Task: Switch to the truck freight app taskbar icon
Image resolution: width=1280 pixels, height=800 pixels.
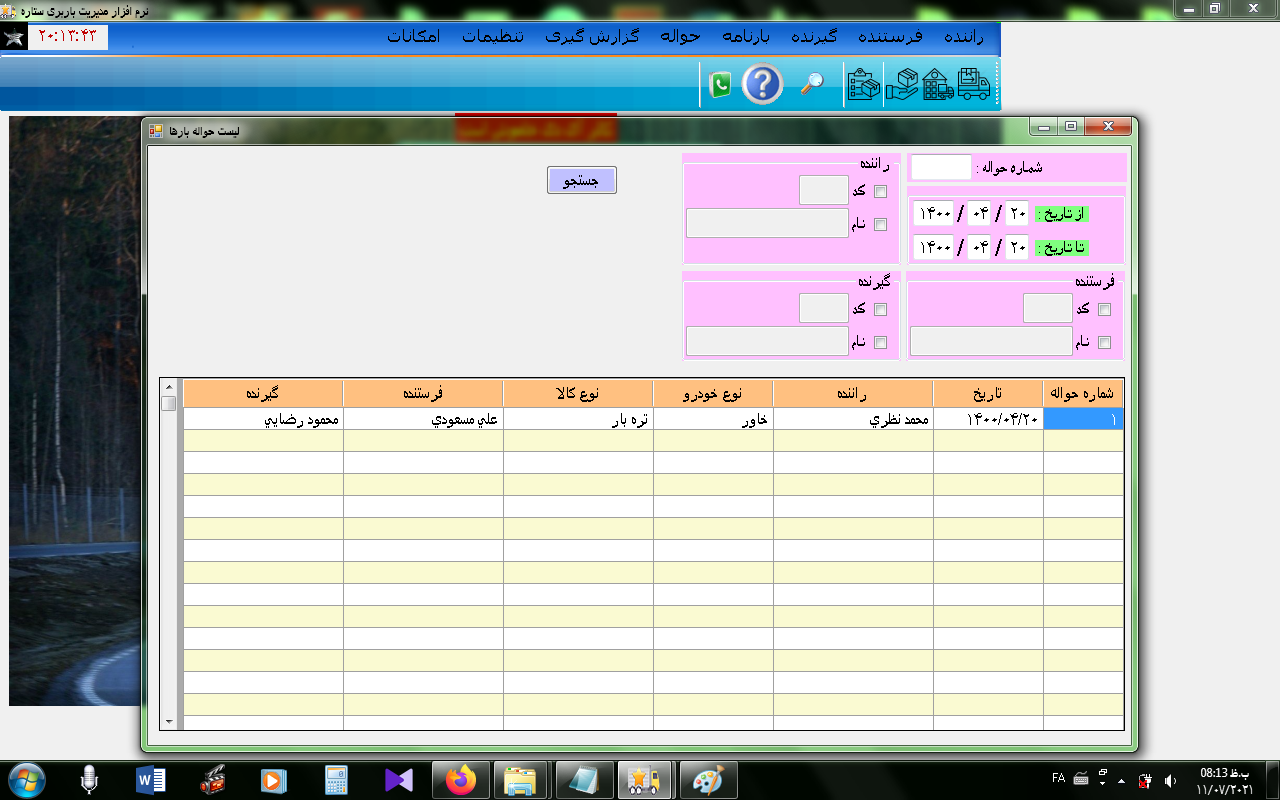Action: coord(645,780)
